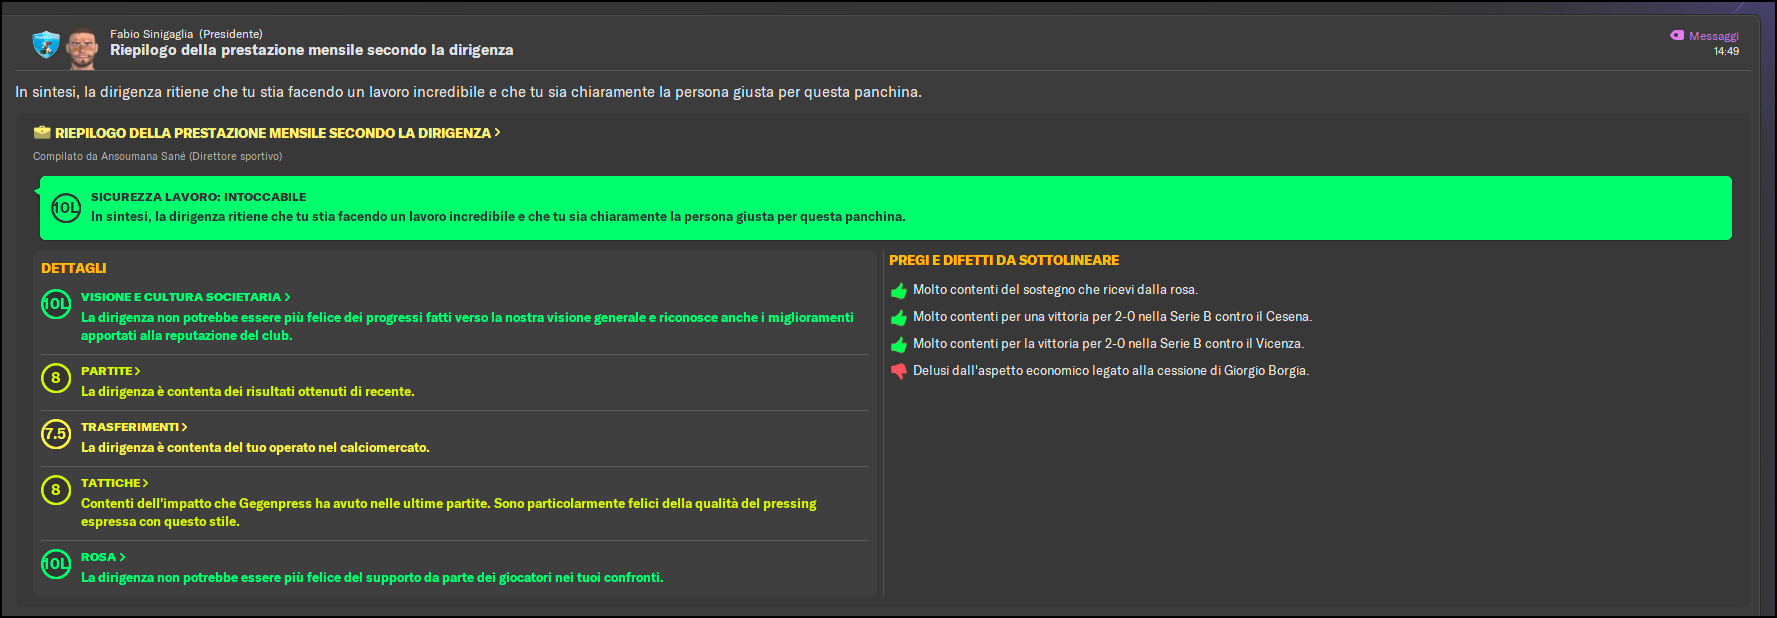
Task: Click 'Pregi e difetti da sottolineare' heading
Action: click(x=1004, y=260)
